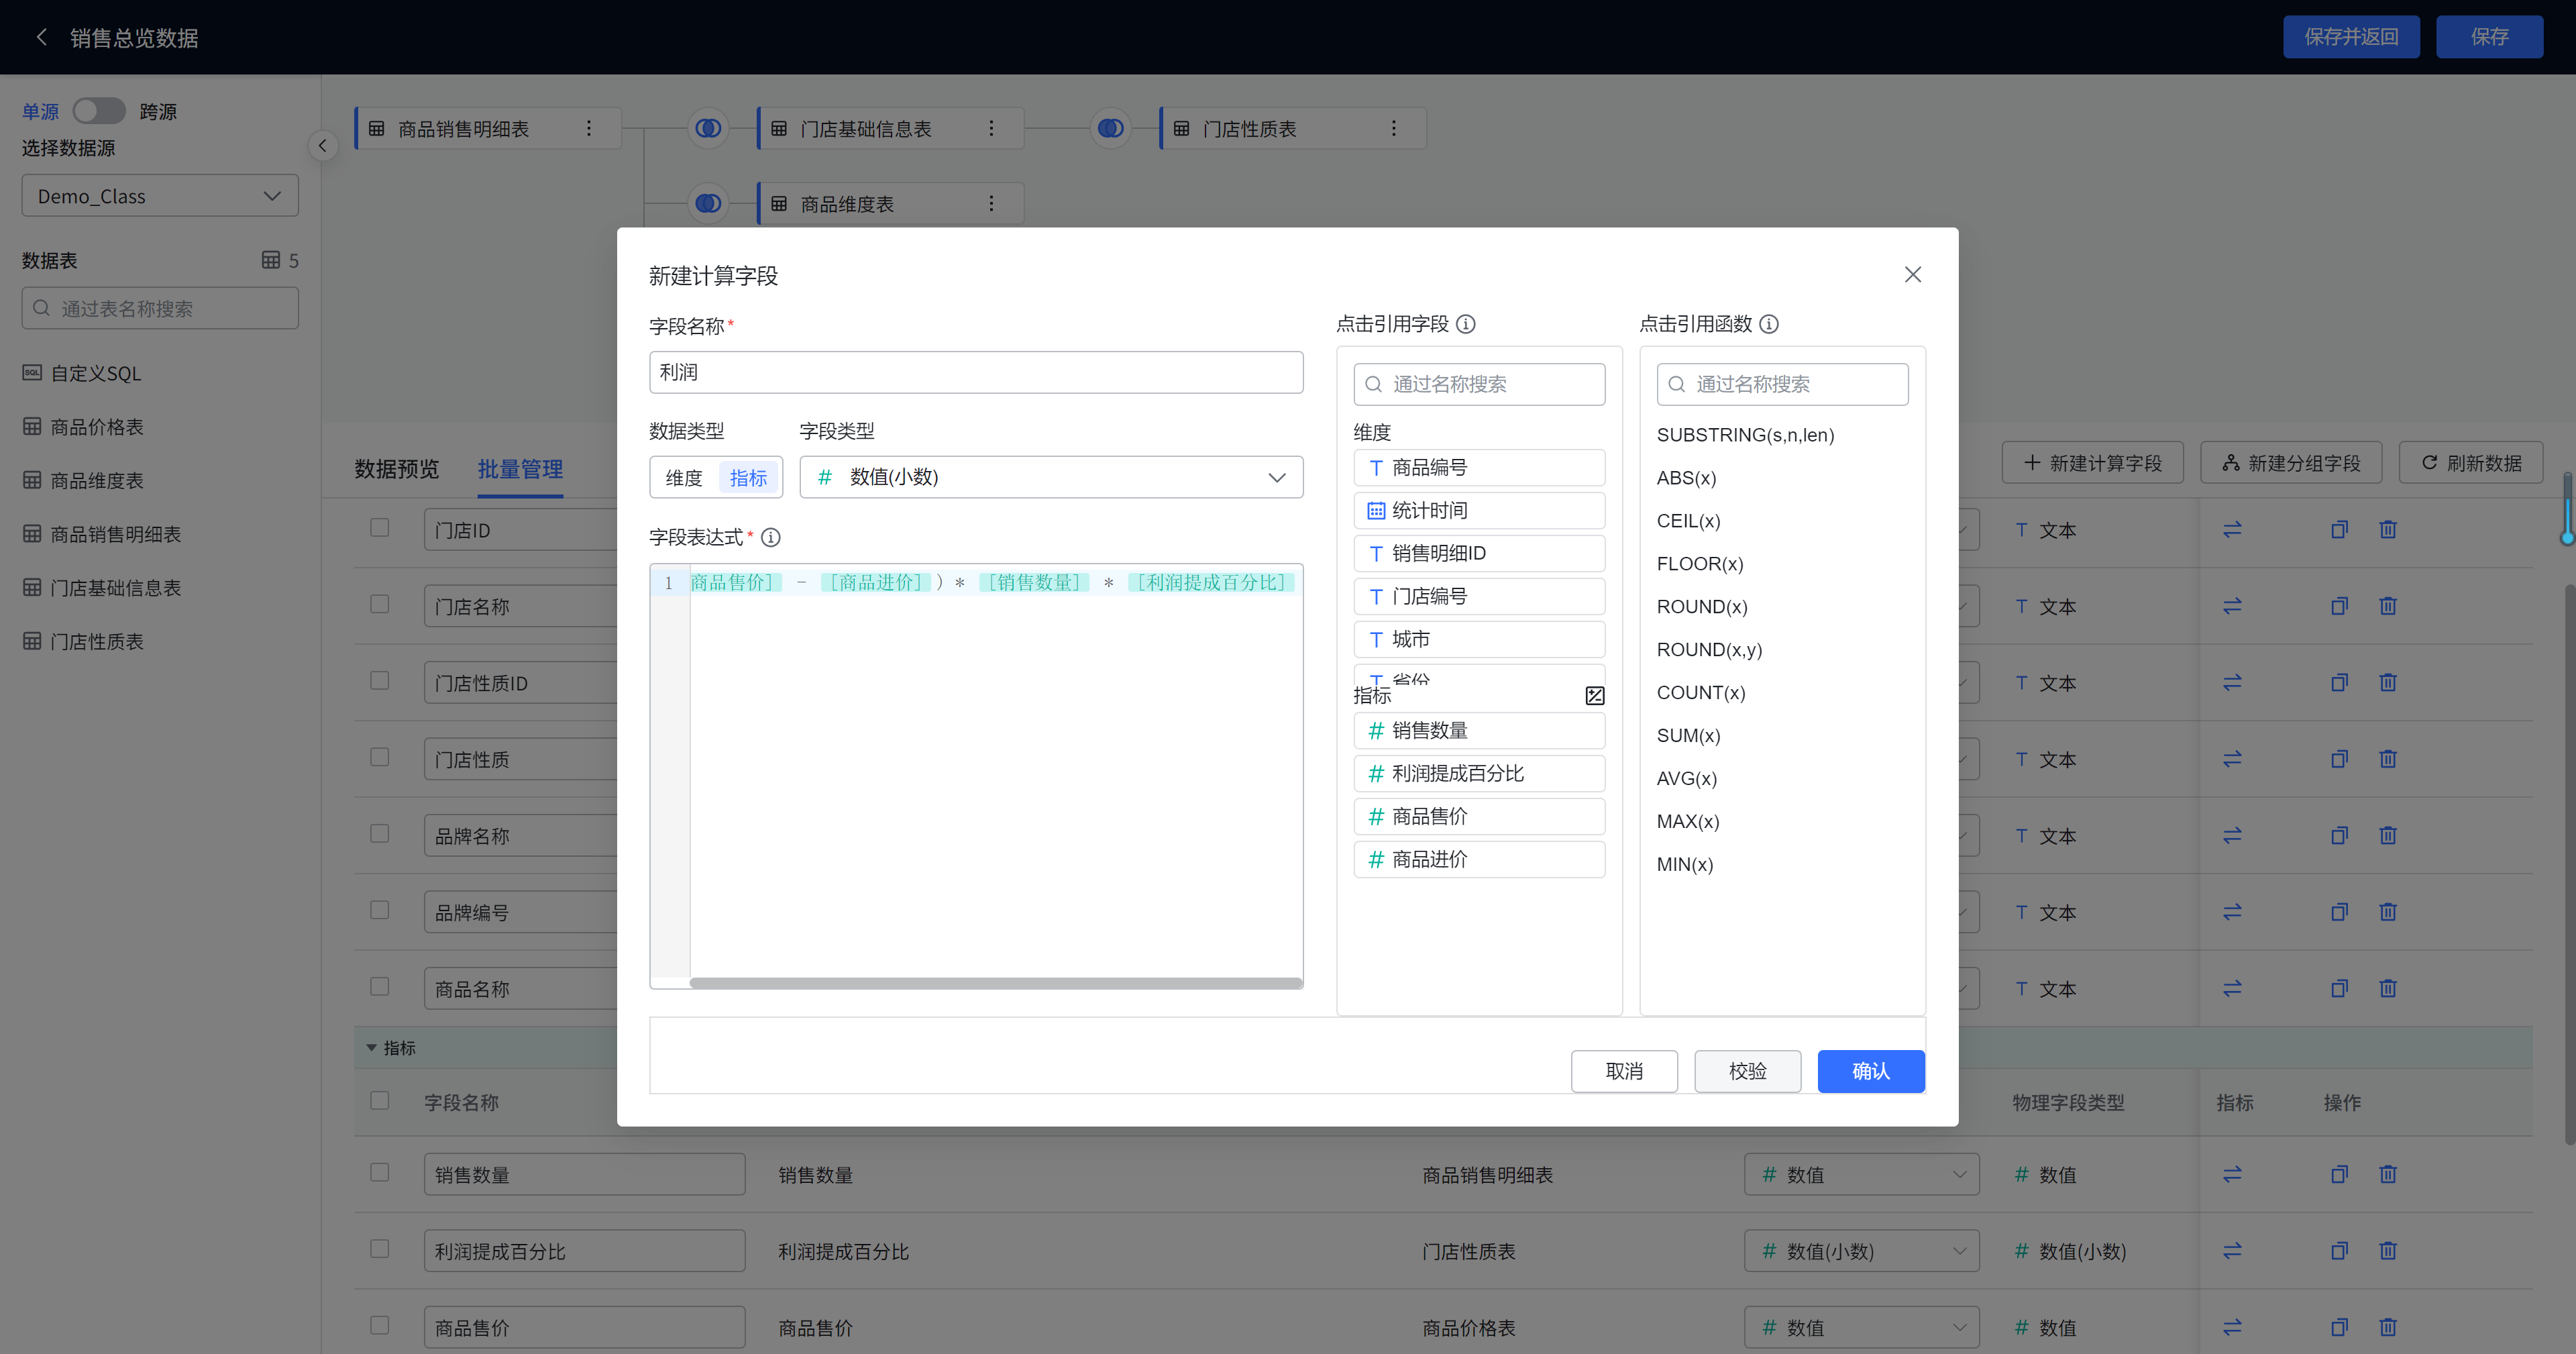Open the Demo_Class data source dropdown
The width and height of the screenshot is (2576, 1354).
pyautogui.click(x=159, y=195)
